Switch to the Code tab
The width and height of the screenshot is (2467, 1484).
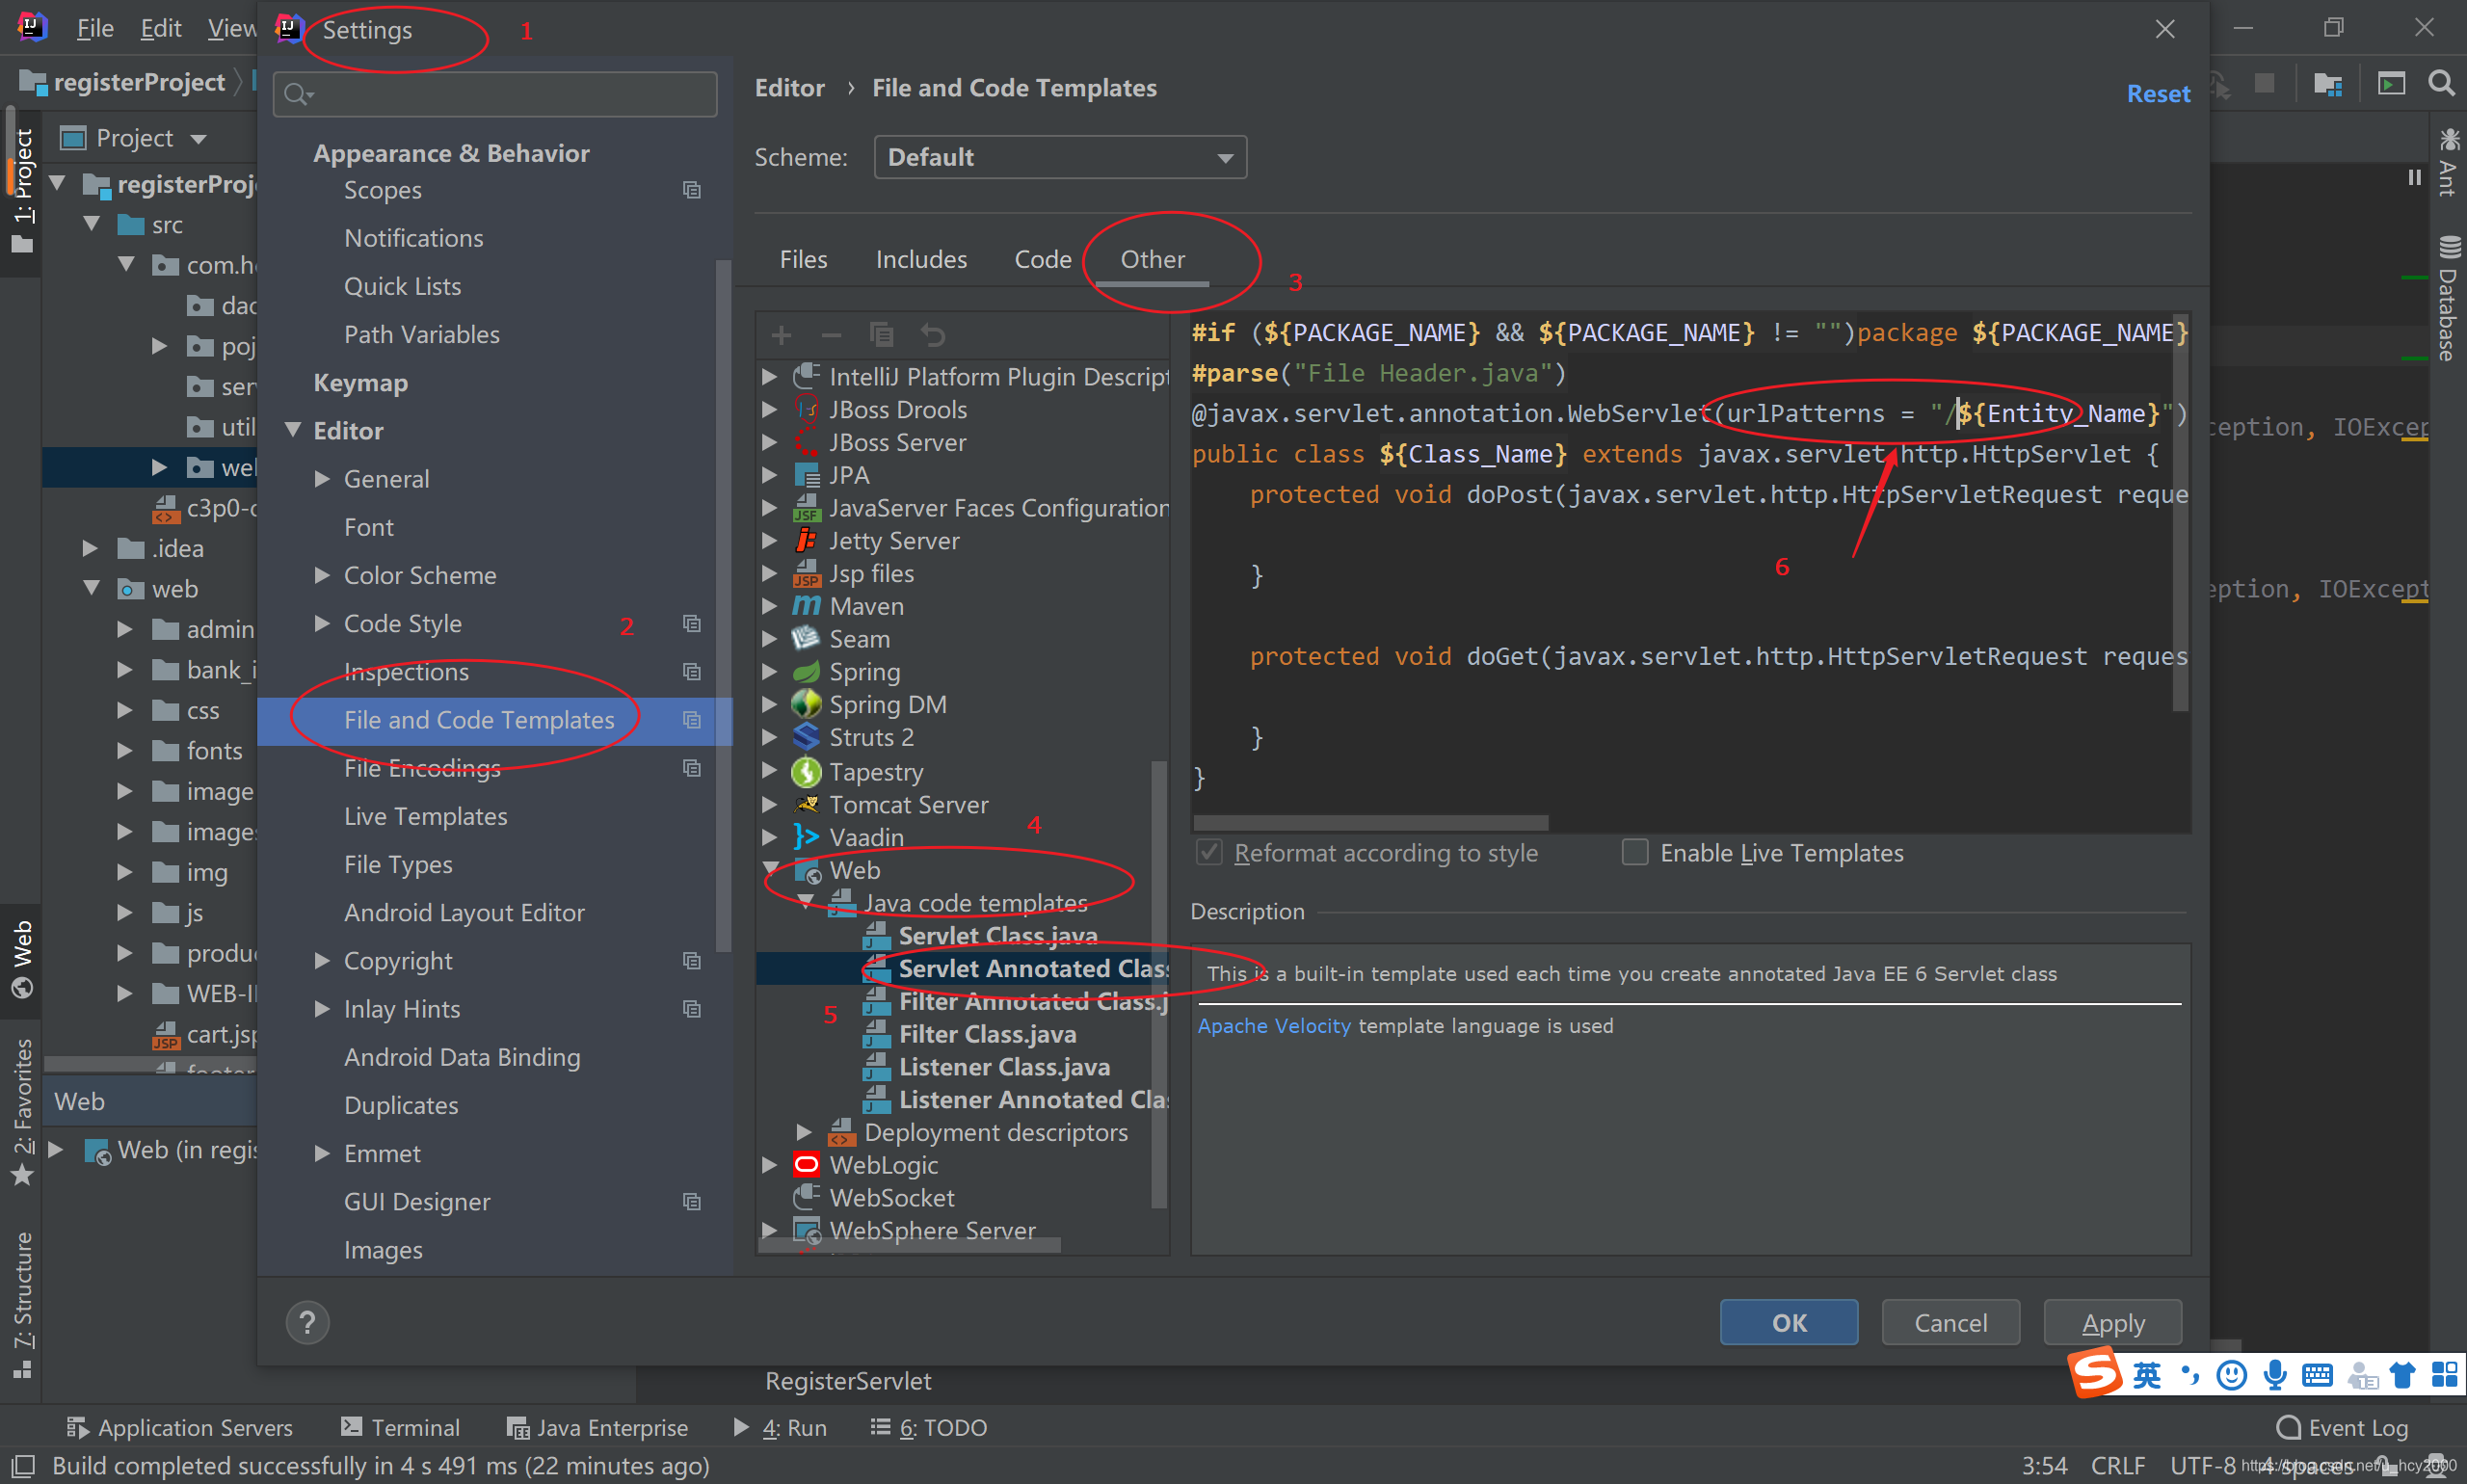coord(1043,260)
